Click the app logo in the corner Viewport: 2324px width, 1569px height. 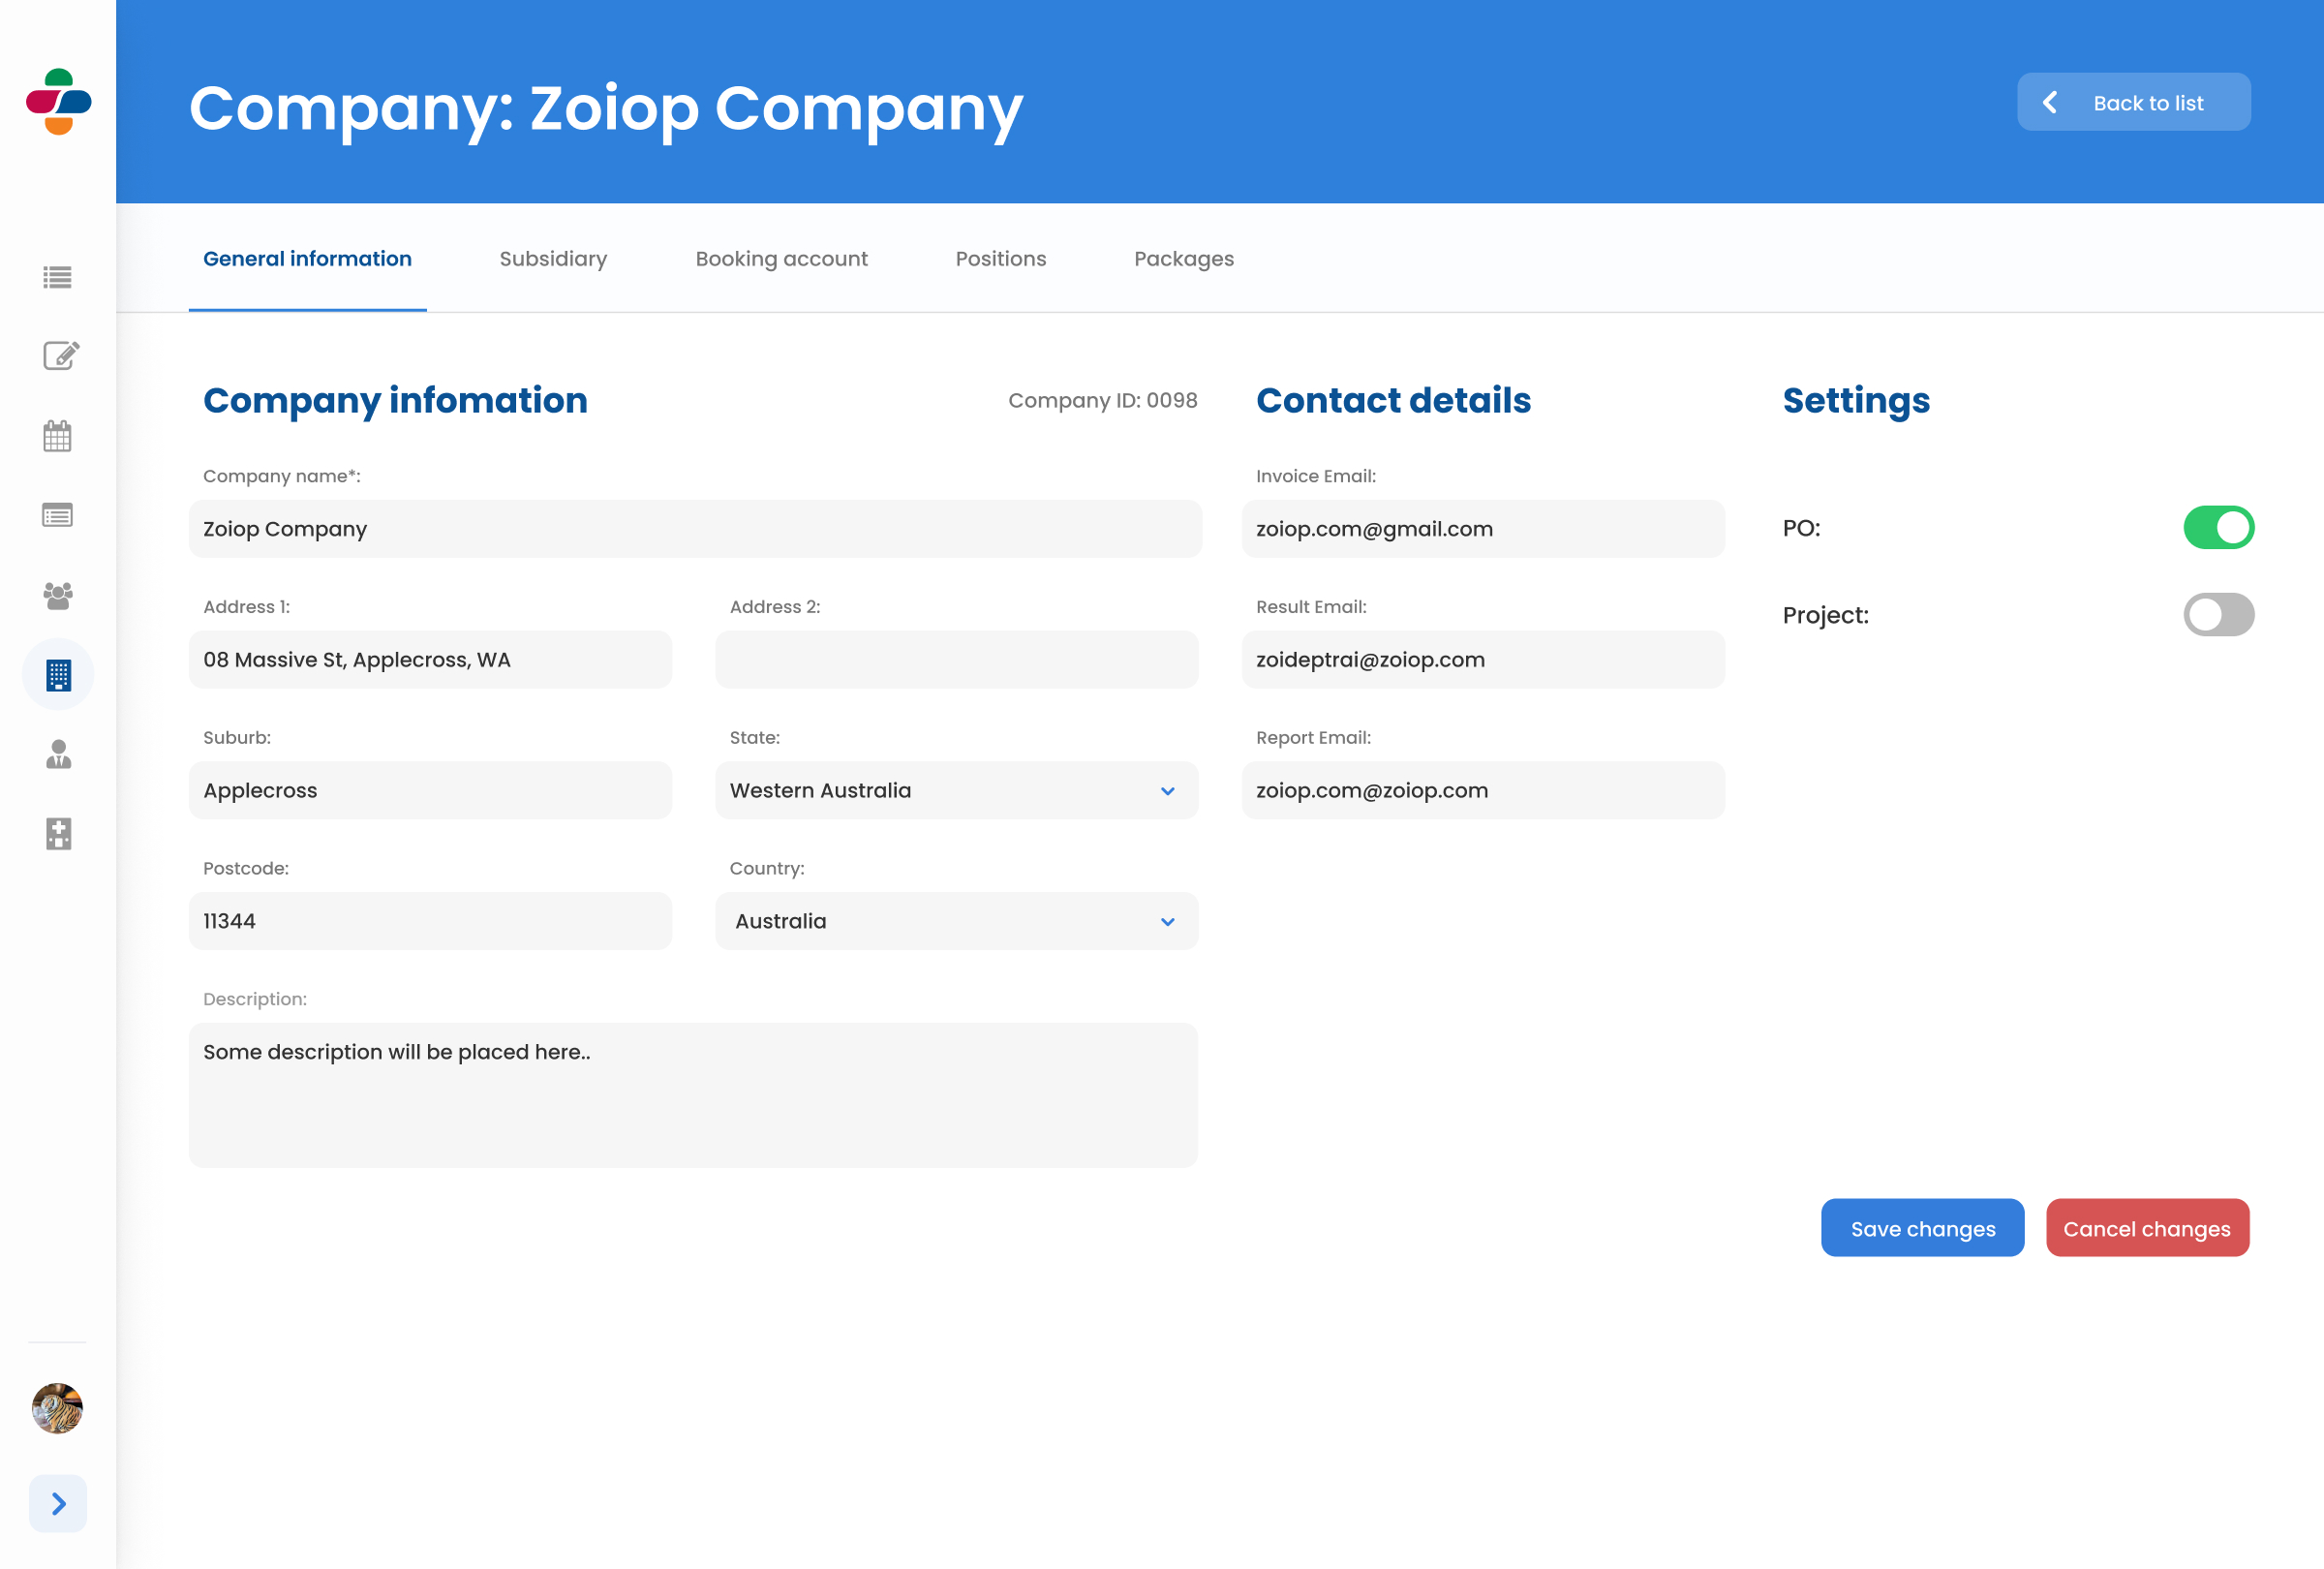coord(58,102)
